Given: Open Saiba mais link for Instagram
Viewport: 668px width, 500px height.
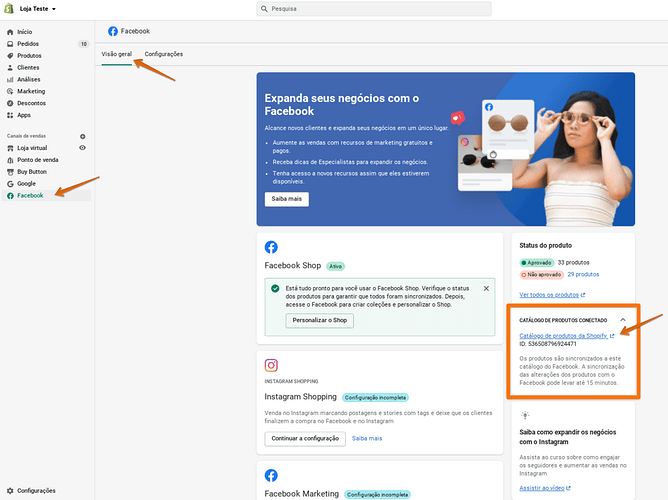Looking at the screenshot, I should point(367,439).
